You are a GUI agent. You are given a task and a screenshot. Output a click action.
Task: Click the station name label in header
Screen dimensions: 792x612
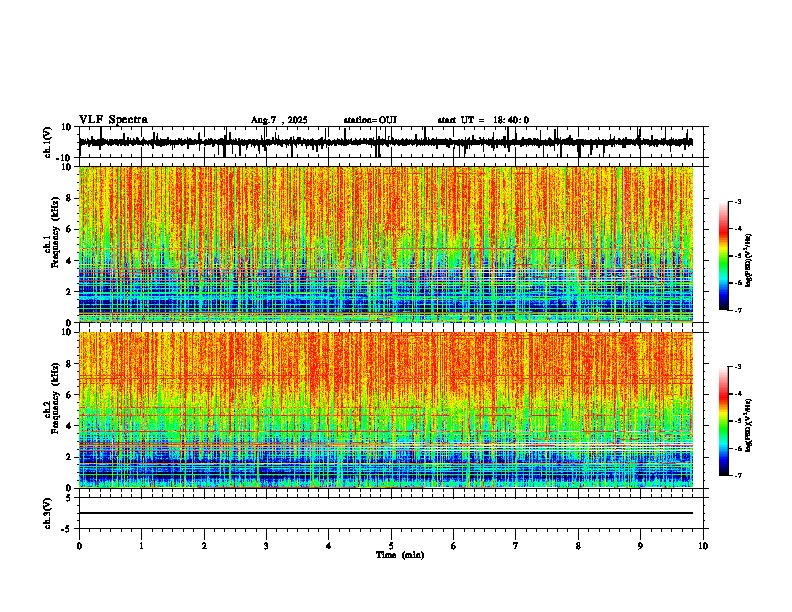click(370, 120)
